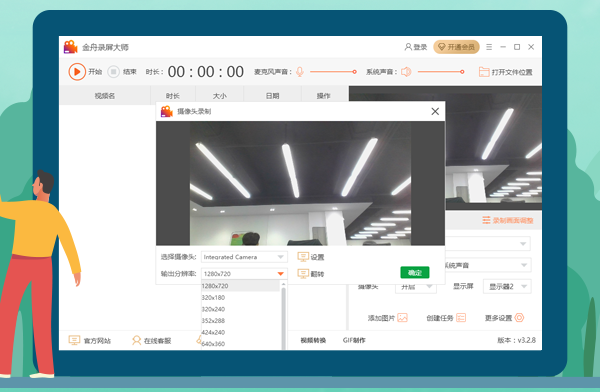Adjust the microphone volume slider
The image size is (600, 392).
click(333, 72)
